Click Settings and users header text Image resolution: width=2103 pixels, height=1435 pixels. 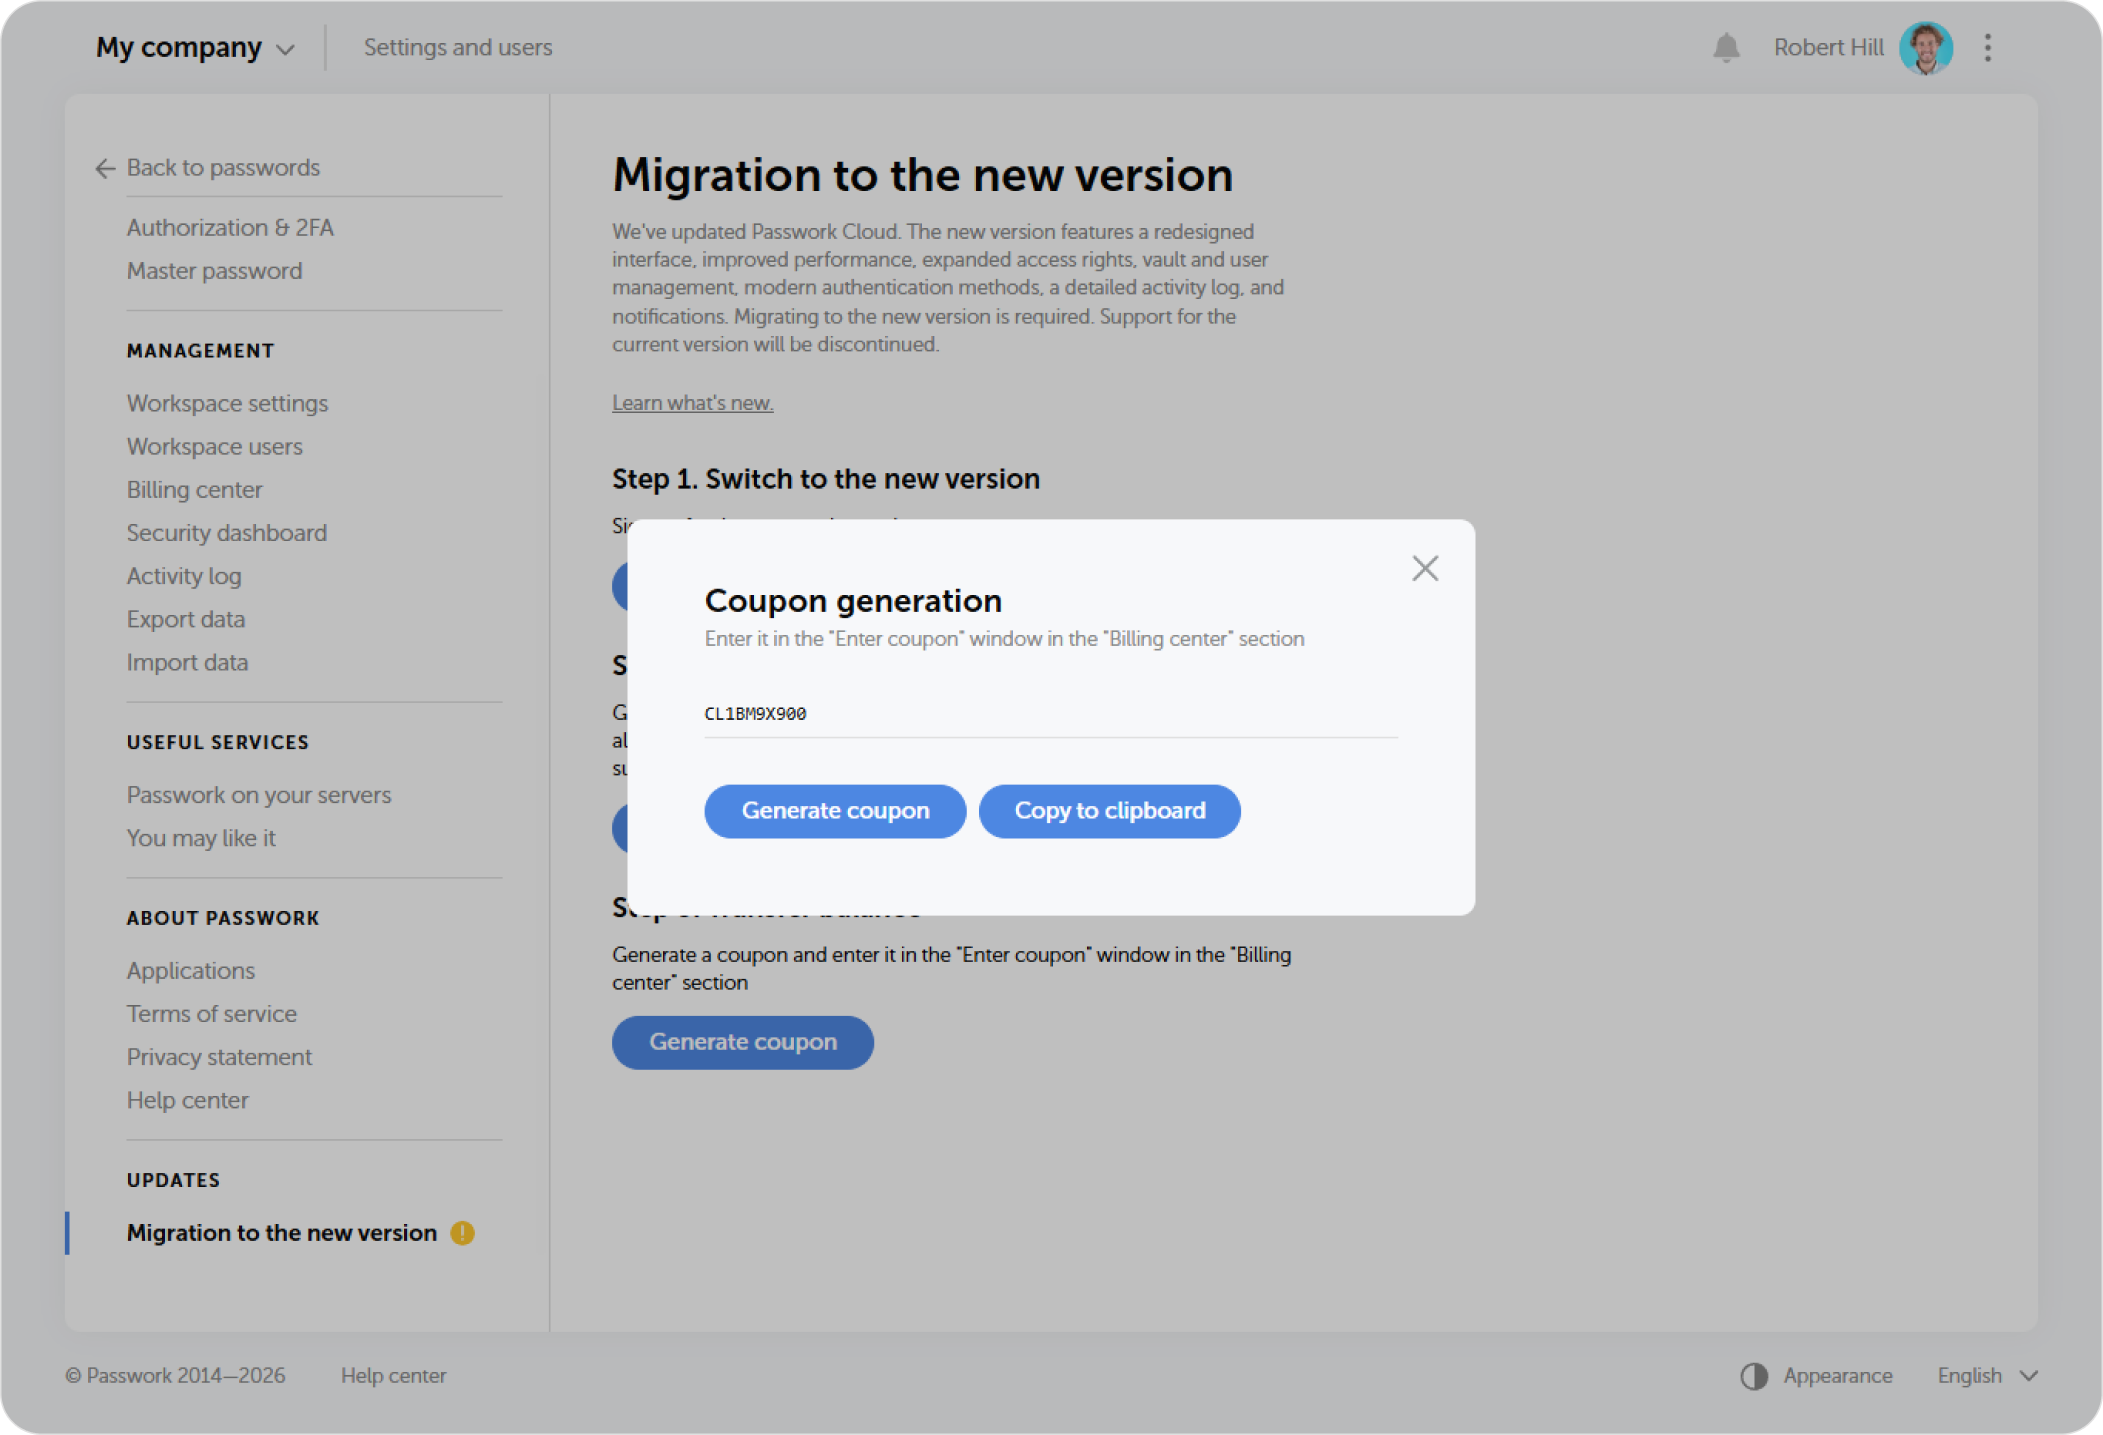click(457, 47)
